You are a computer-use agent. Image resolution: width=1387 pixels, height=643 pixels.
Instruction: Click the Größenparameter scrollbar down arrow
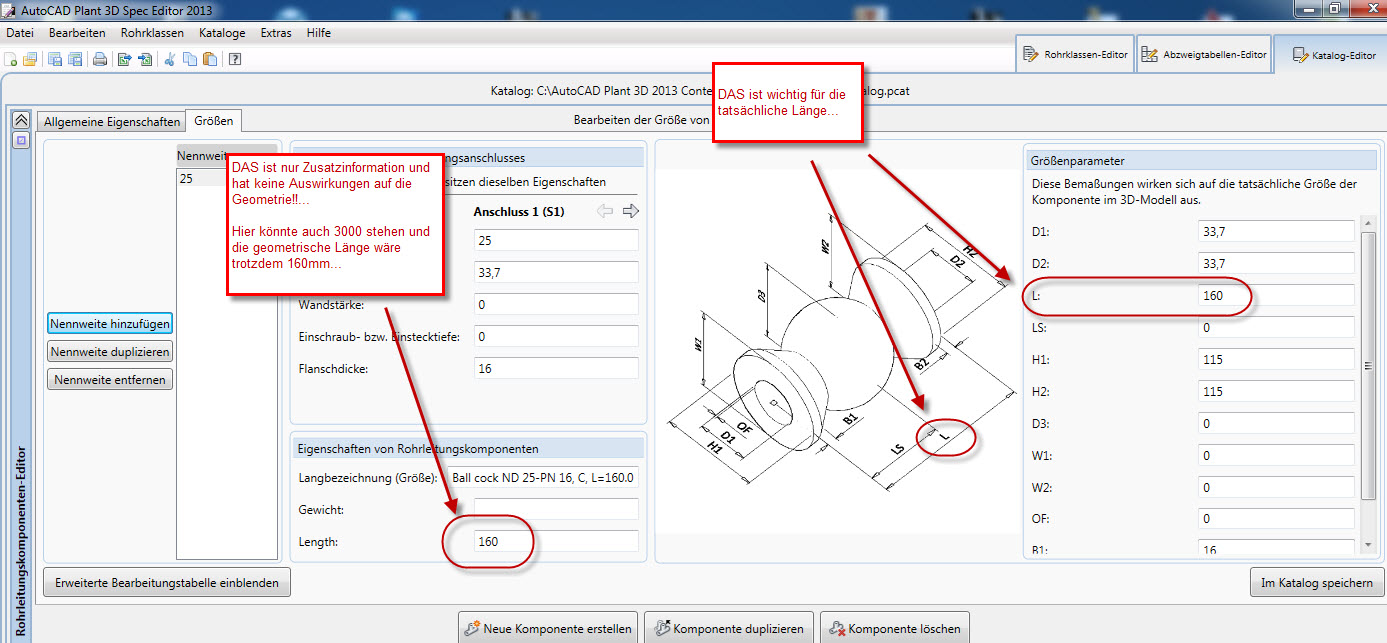[1368, 546]
